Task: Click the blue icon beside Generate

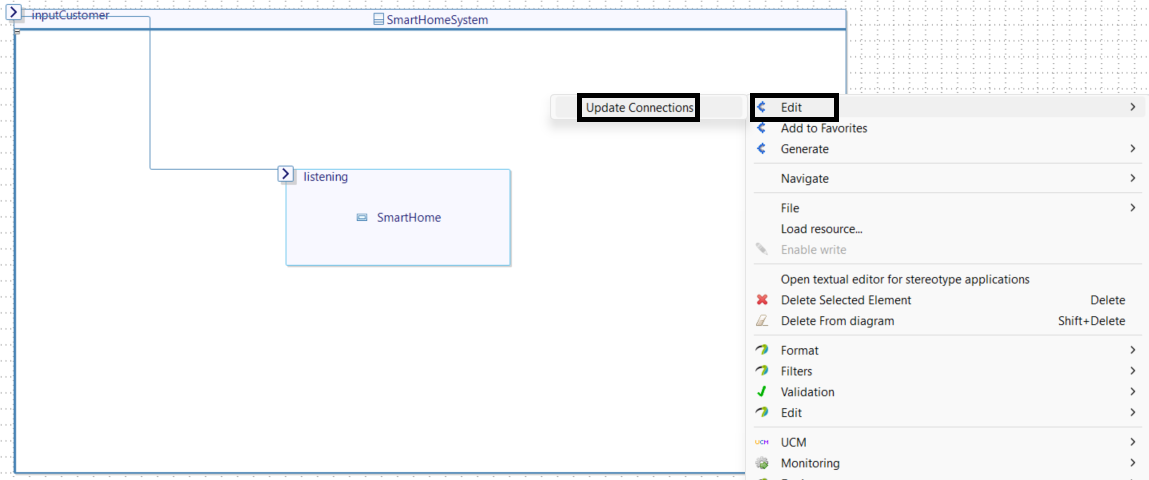Action: click(761, 149)
